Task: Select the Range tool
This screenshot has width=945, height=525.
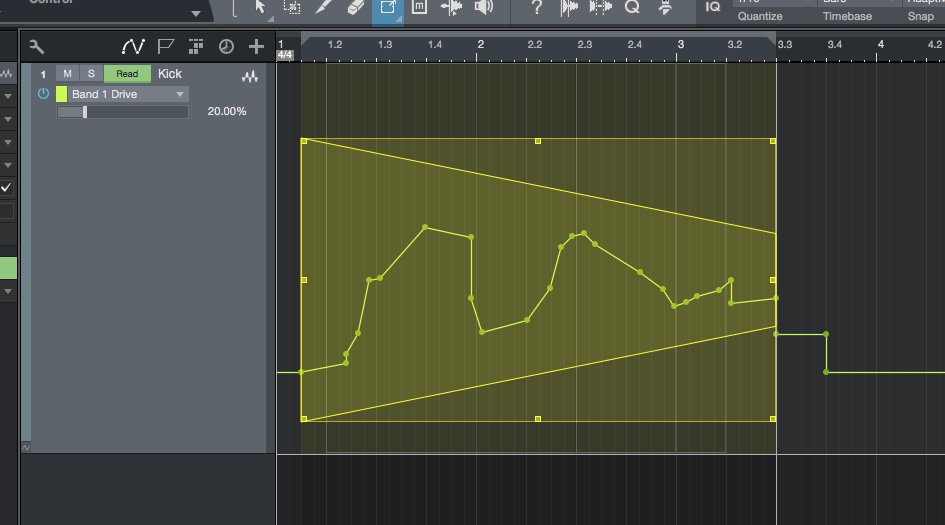Action: pyautogui.click(x=292, y=8)
